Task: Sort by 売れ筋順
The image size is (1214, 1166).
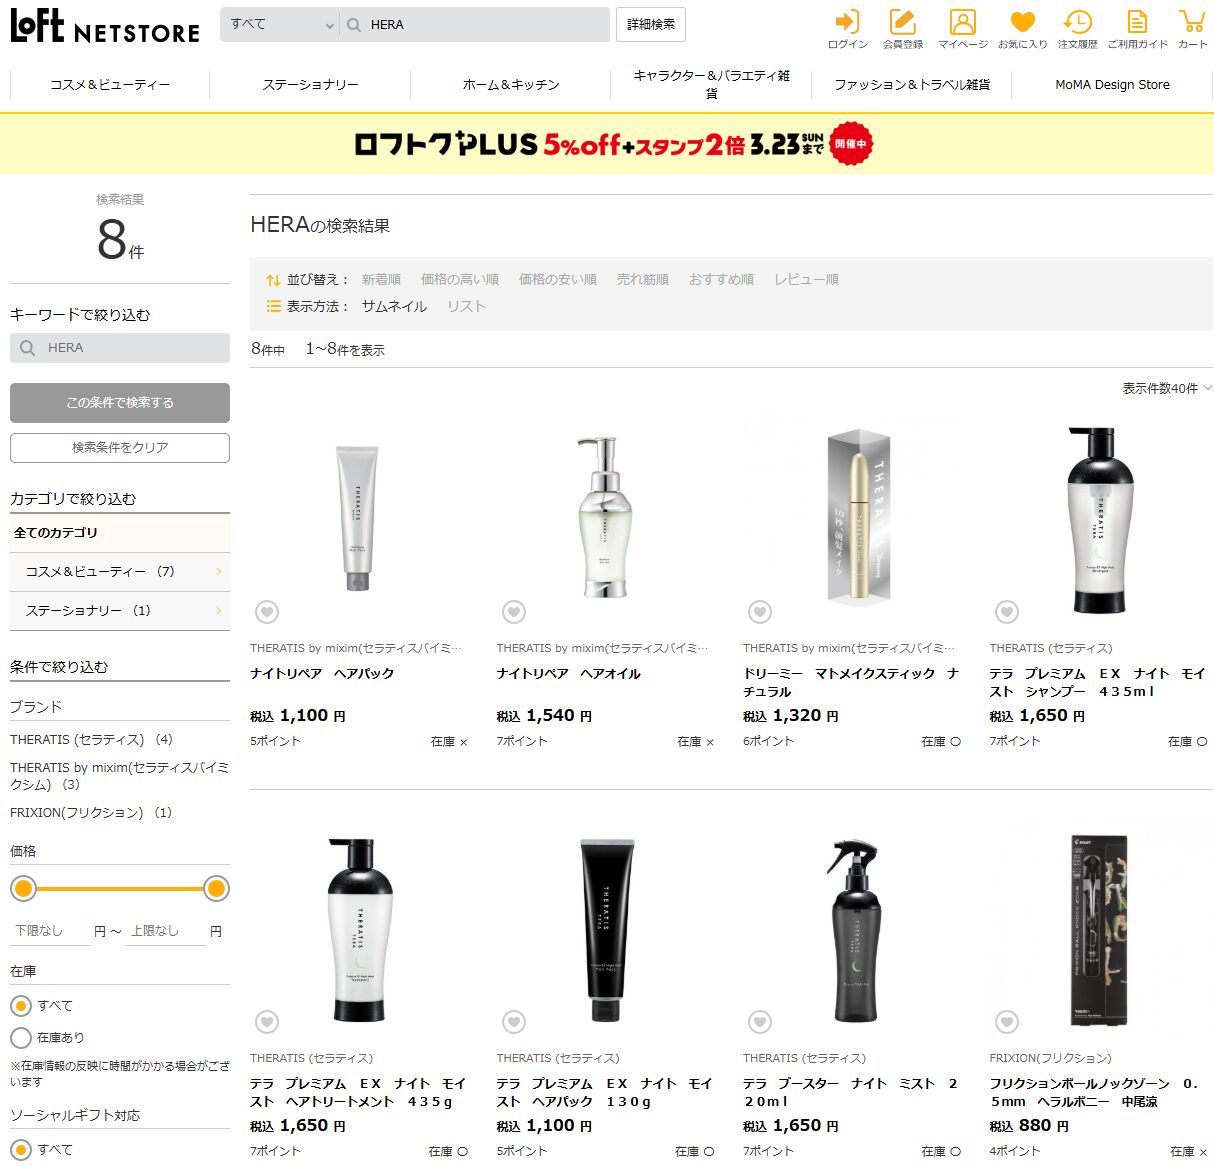Action: (642, 280)
